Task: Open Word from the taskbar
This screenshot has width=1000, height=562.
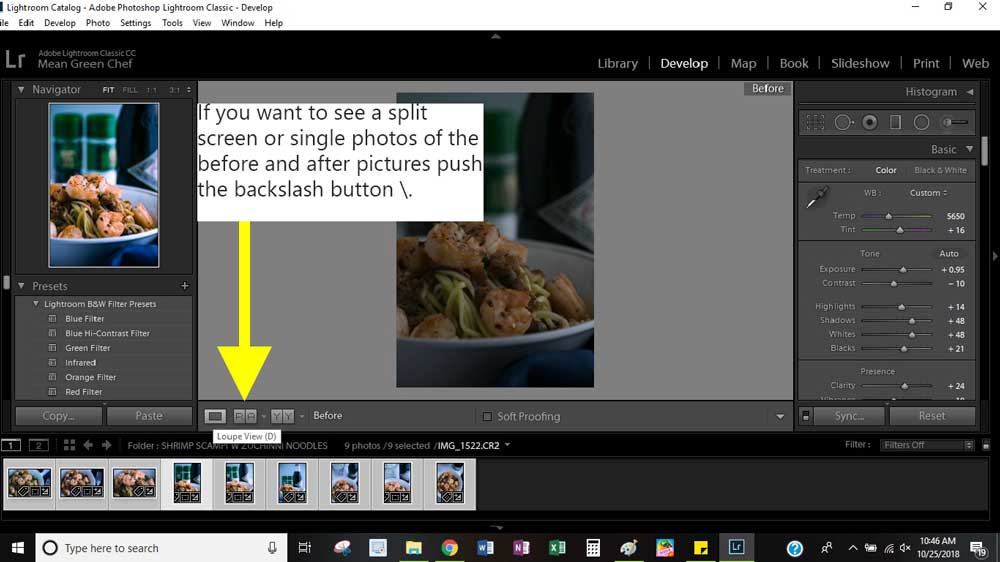Action: tap(485, 548)
